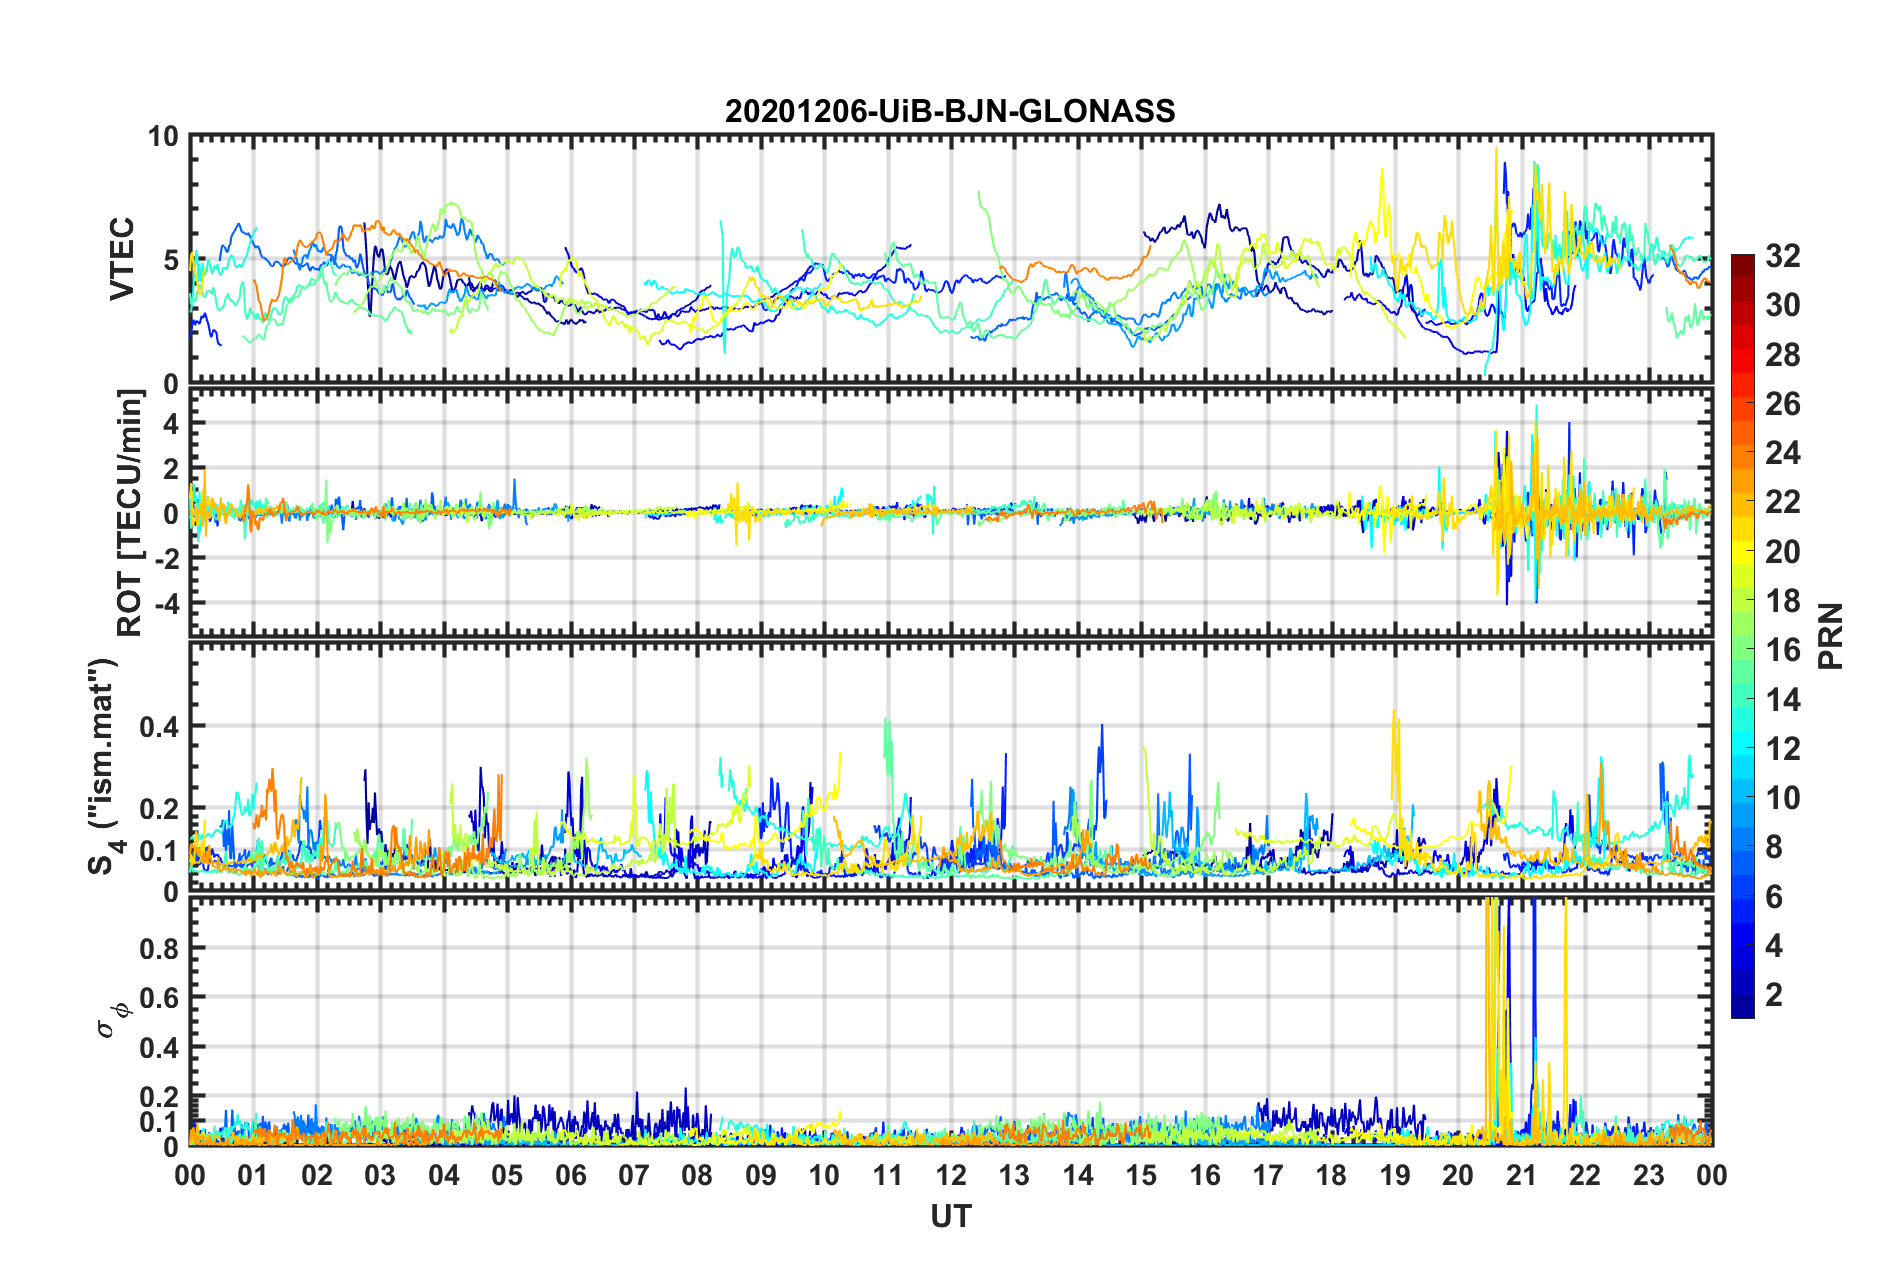Click the ROT [TECU/min] axis label
The height and width of the screenshot is (1272, 1902).
pyautogui.click(x=130, y=513)
